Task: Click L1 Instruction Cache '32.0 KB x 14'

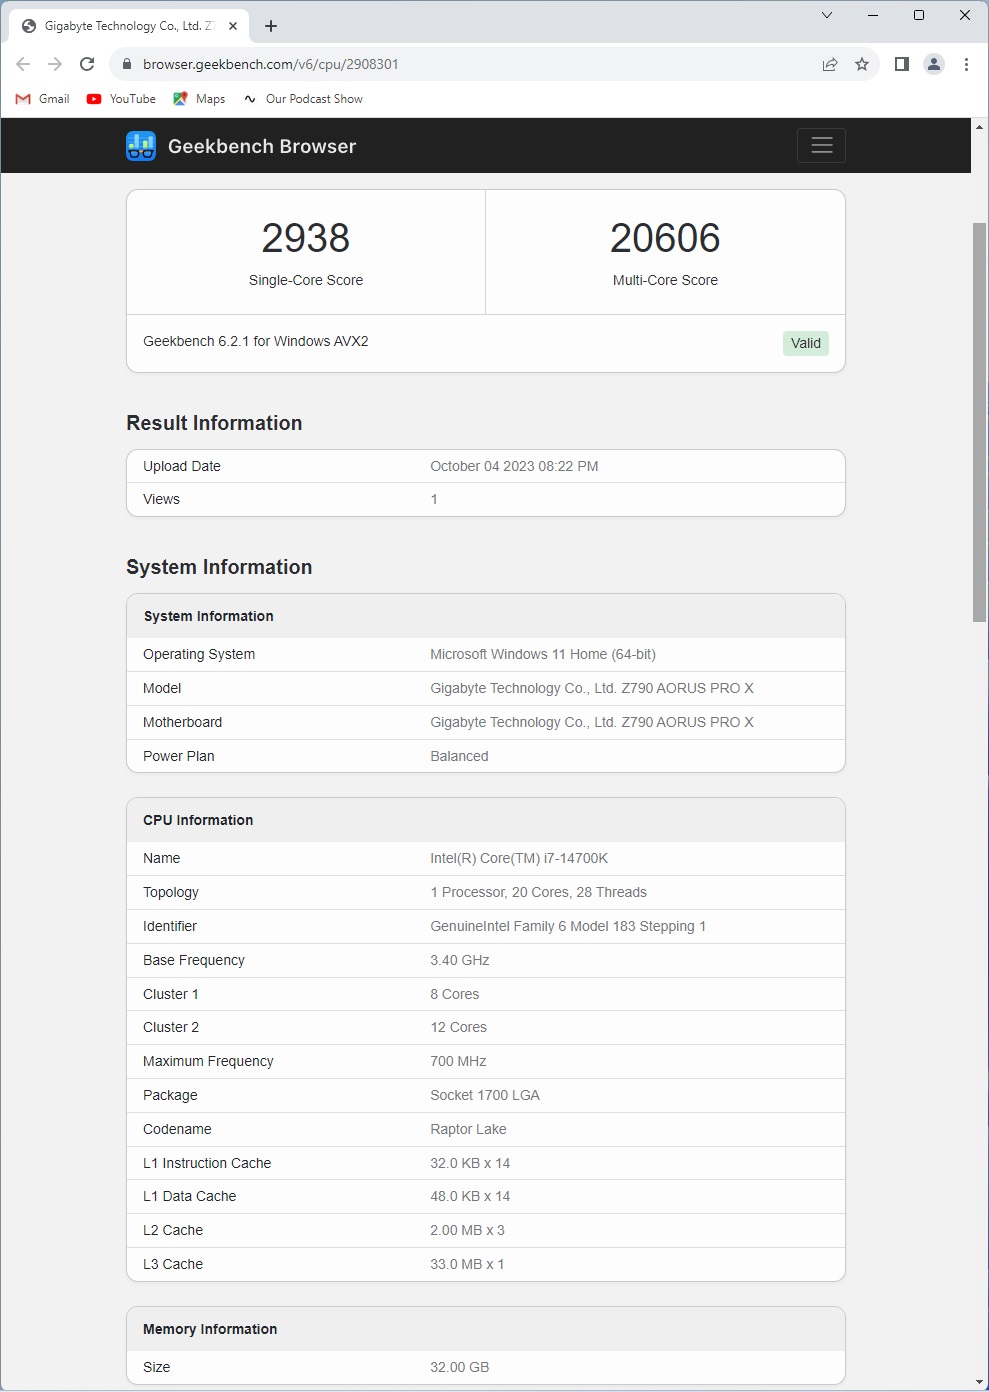Action: pos(470,1163)
